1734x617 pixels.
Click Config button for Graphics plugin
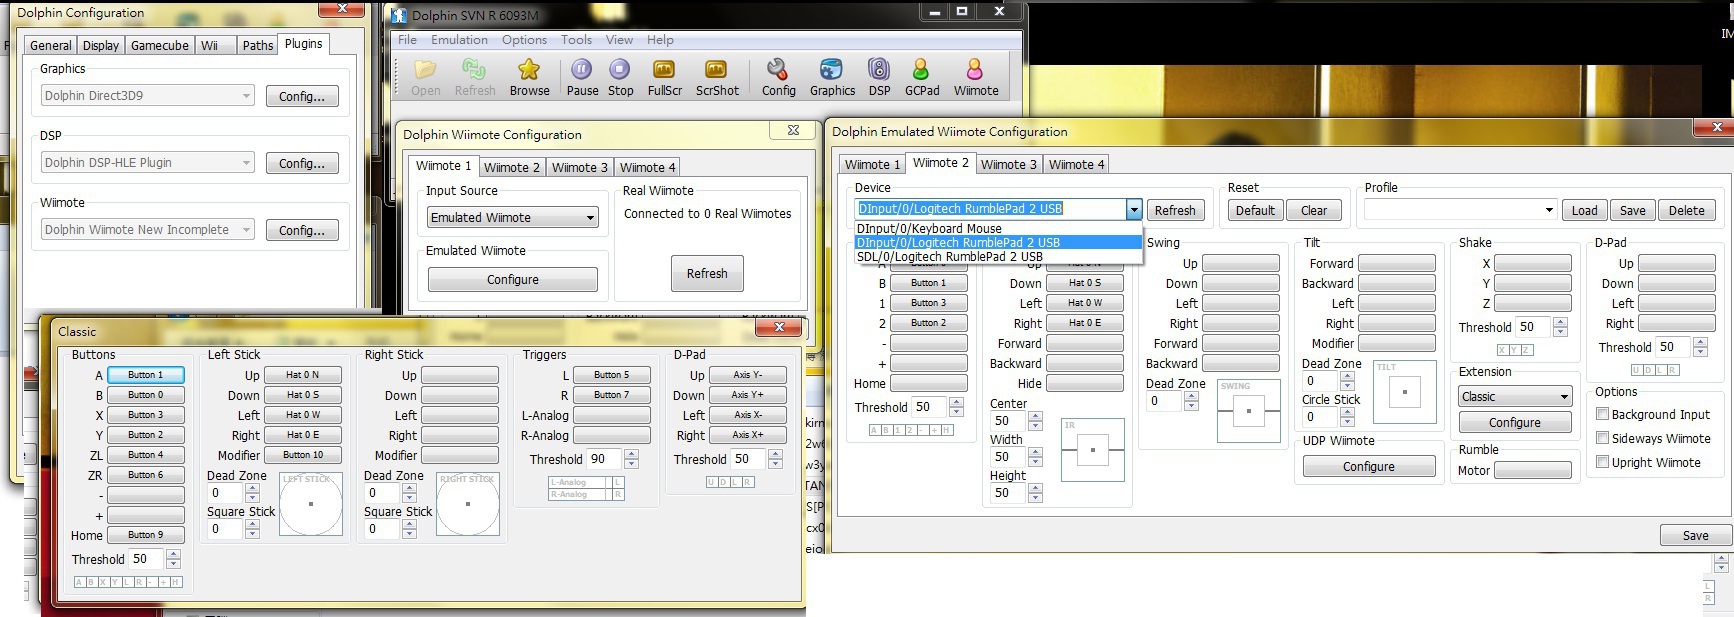point(302,96)
